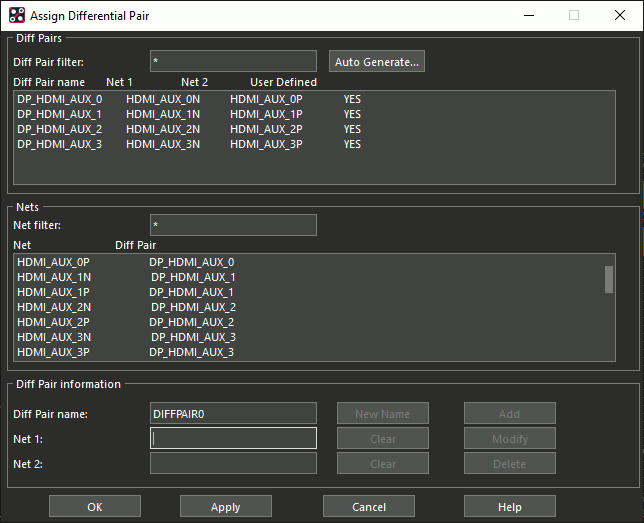Focus the Diff Pair filter field

[233, 61]
